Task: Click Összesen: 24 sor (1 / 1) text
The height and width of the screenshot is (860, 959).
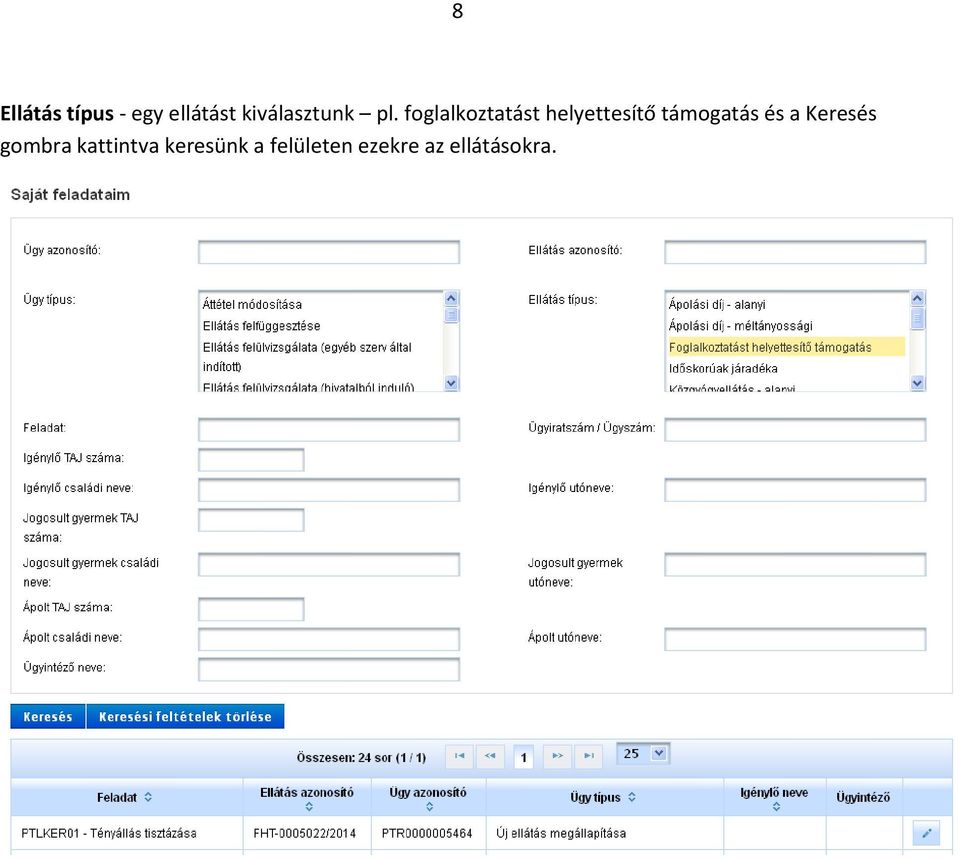Action: tap(361, 757)
